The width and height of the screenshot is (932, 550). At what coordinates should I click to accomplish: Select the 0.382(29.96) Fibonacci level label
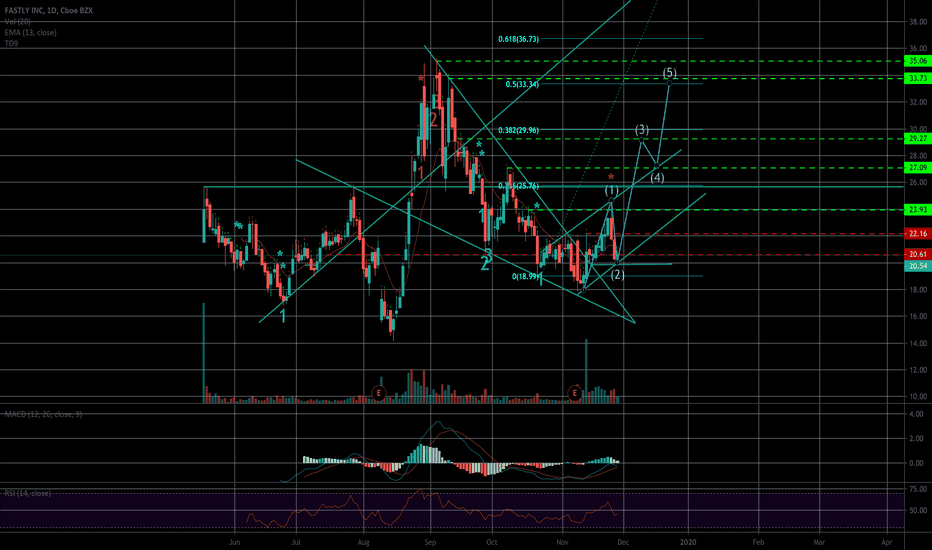(x=518, y=130)
